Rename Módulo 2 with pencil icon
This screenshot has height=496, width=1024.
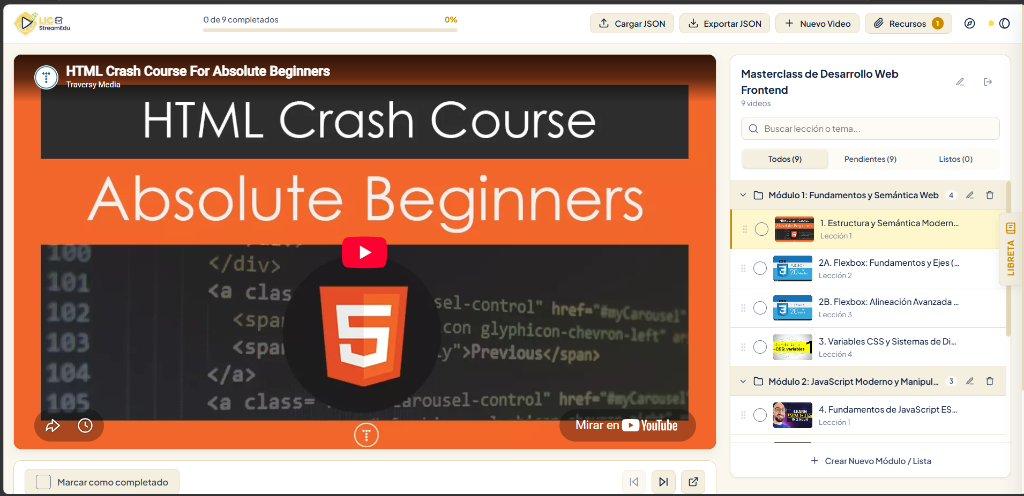[970, 381]
